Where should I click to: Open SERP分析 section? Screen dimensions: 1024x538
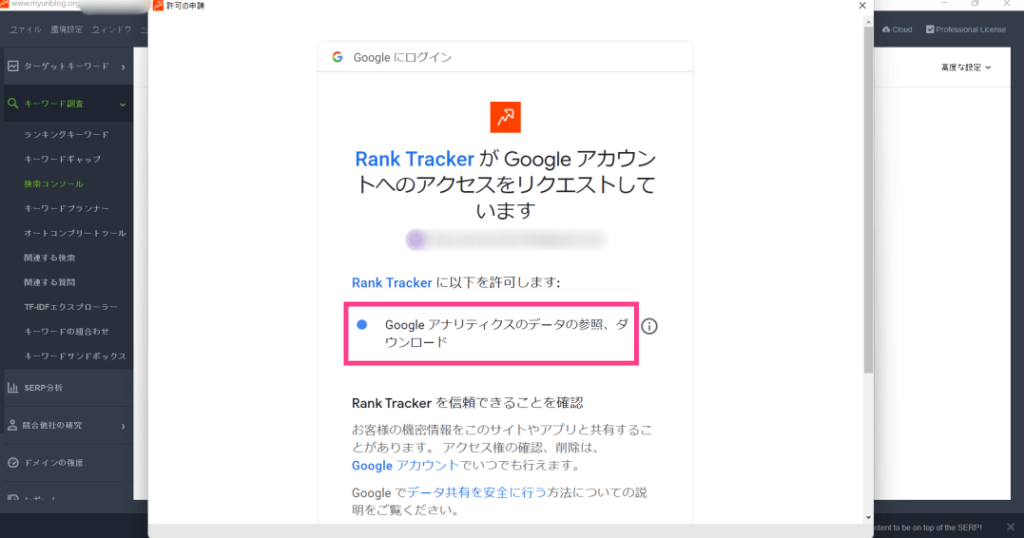69,387
